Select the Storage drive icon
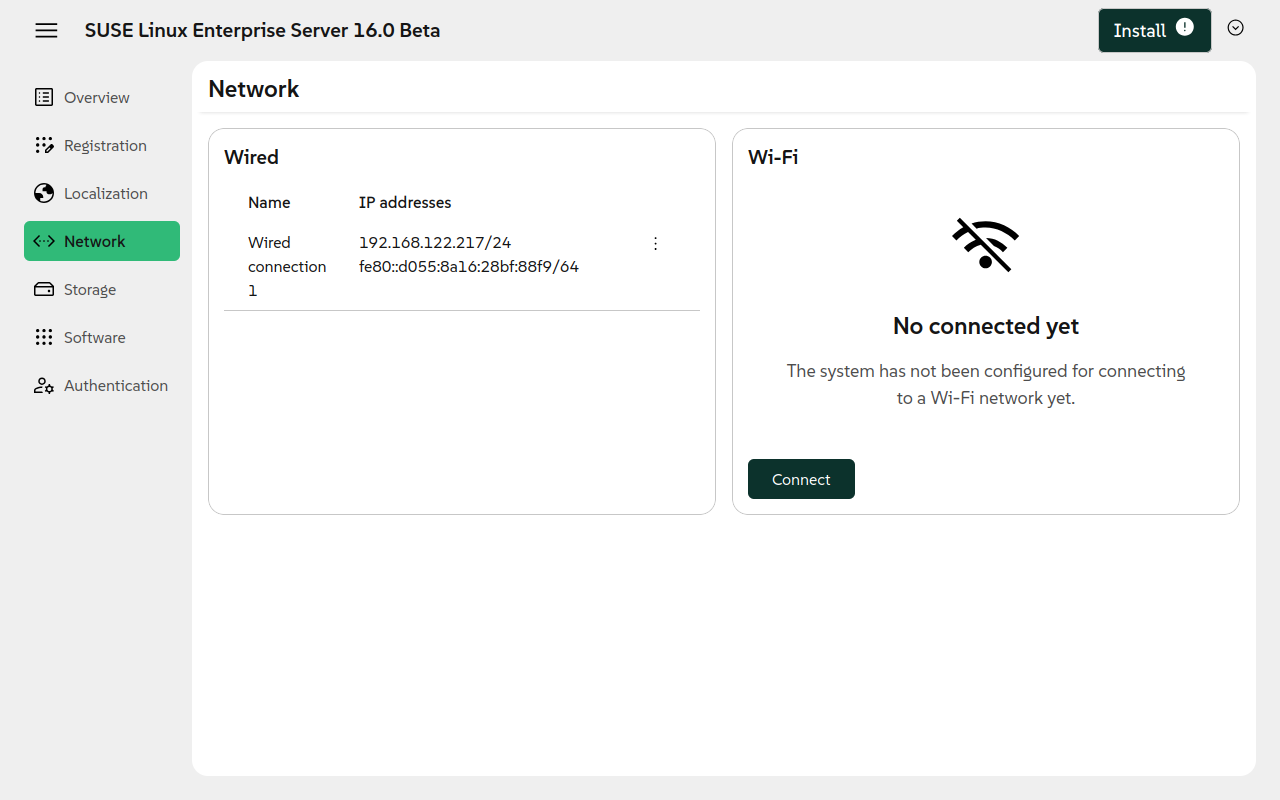 coord(43,289)
